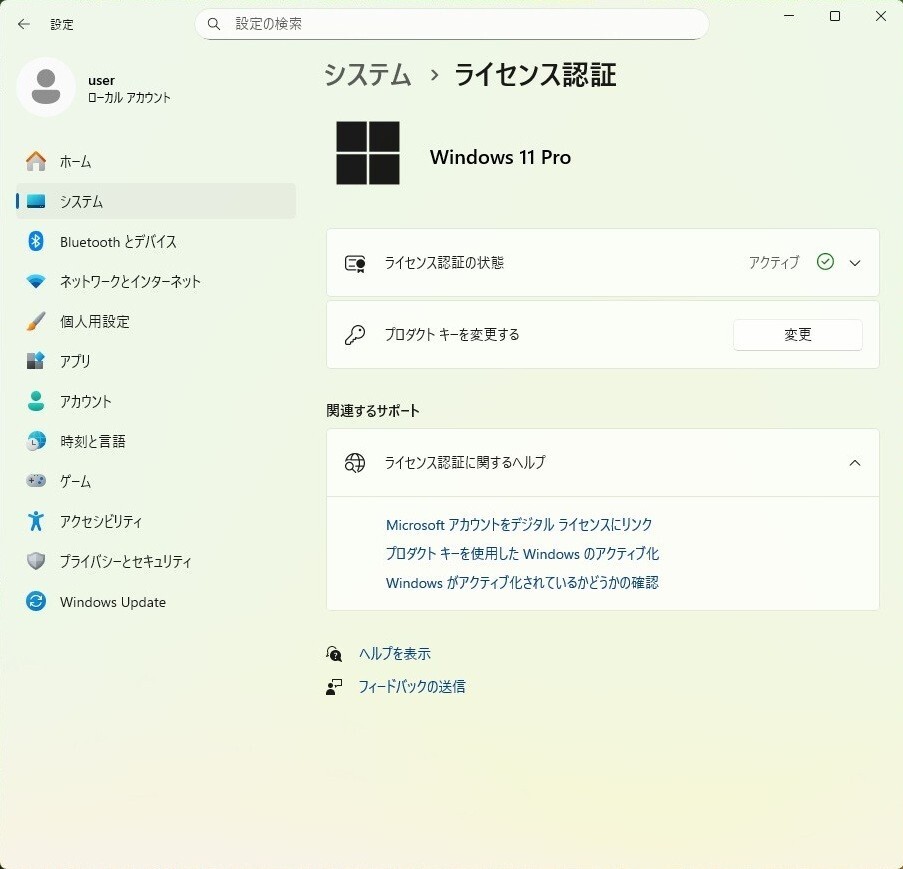Click the privacy shield icon in sidebar
Screen dimensions: 903x869
[36, 561]
